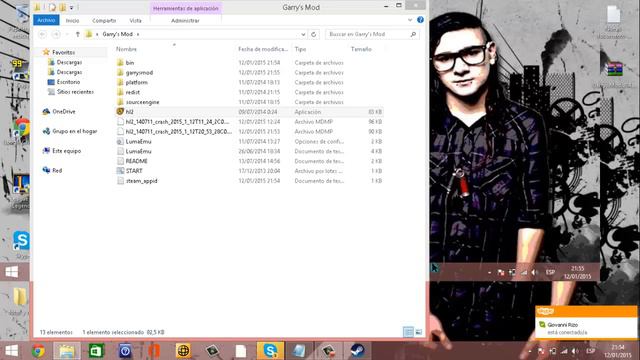Go up one folder level
The width and height of the screenshot is (640, 360).
[x=78, y=34]
